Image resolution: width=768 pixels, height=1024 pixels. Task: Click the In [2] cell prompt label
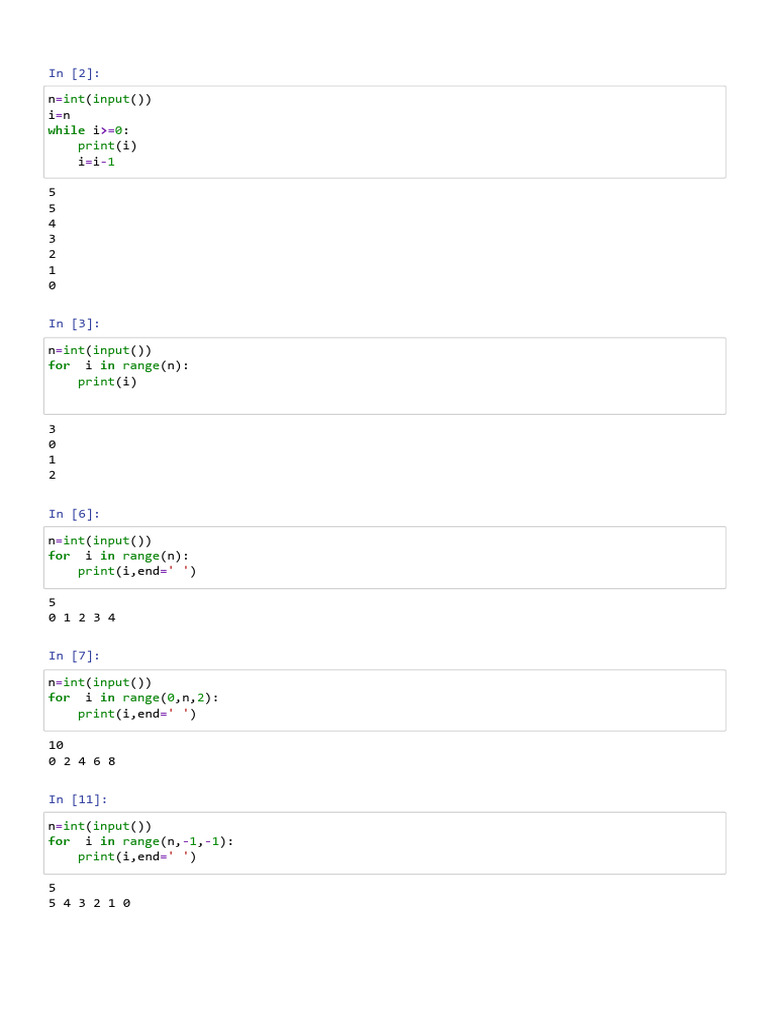click(74, 73)
